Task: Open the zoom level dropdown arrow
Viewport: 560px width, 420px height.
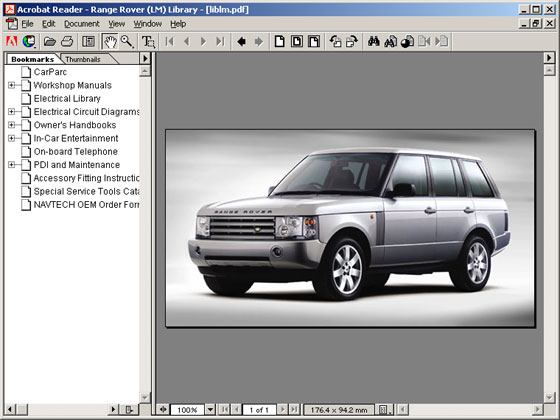Action: pos(210,409)
